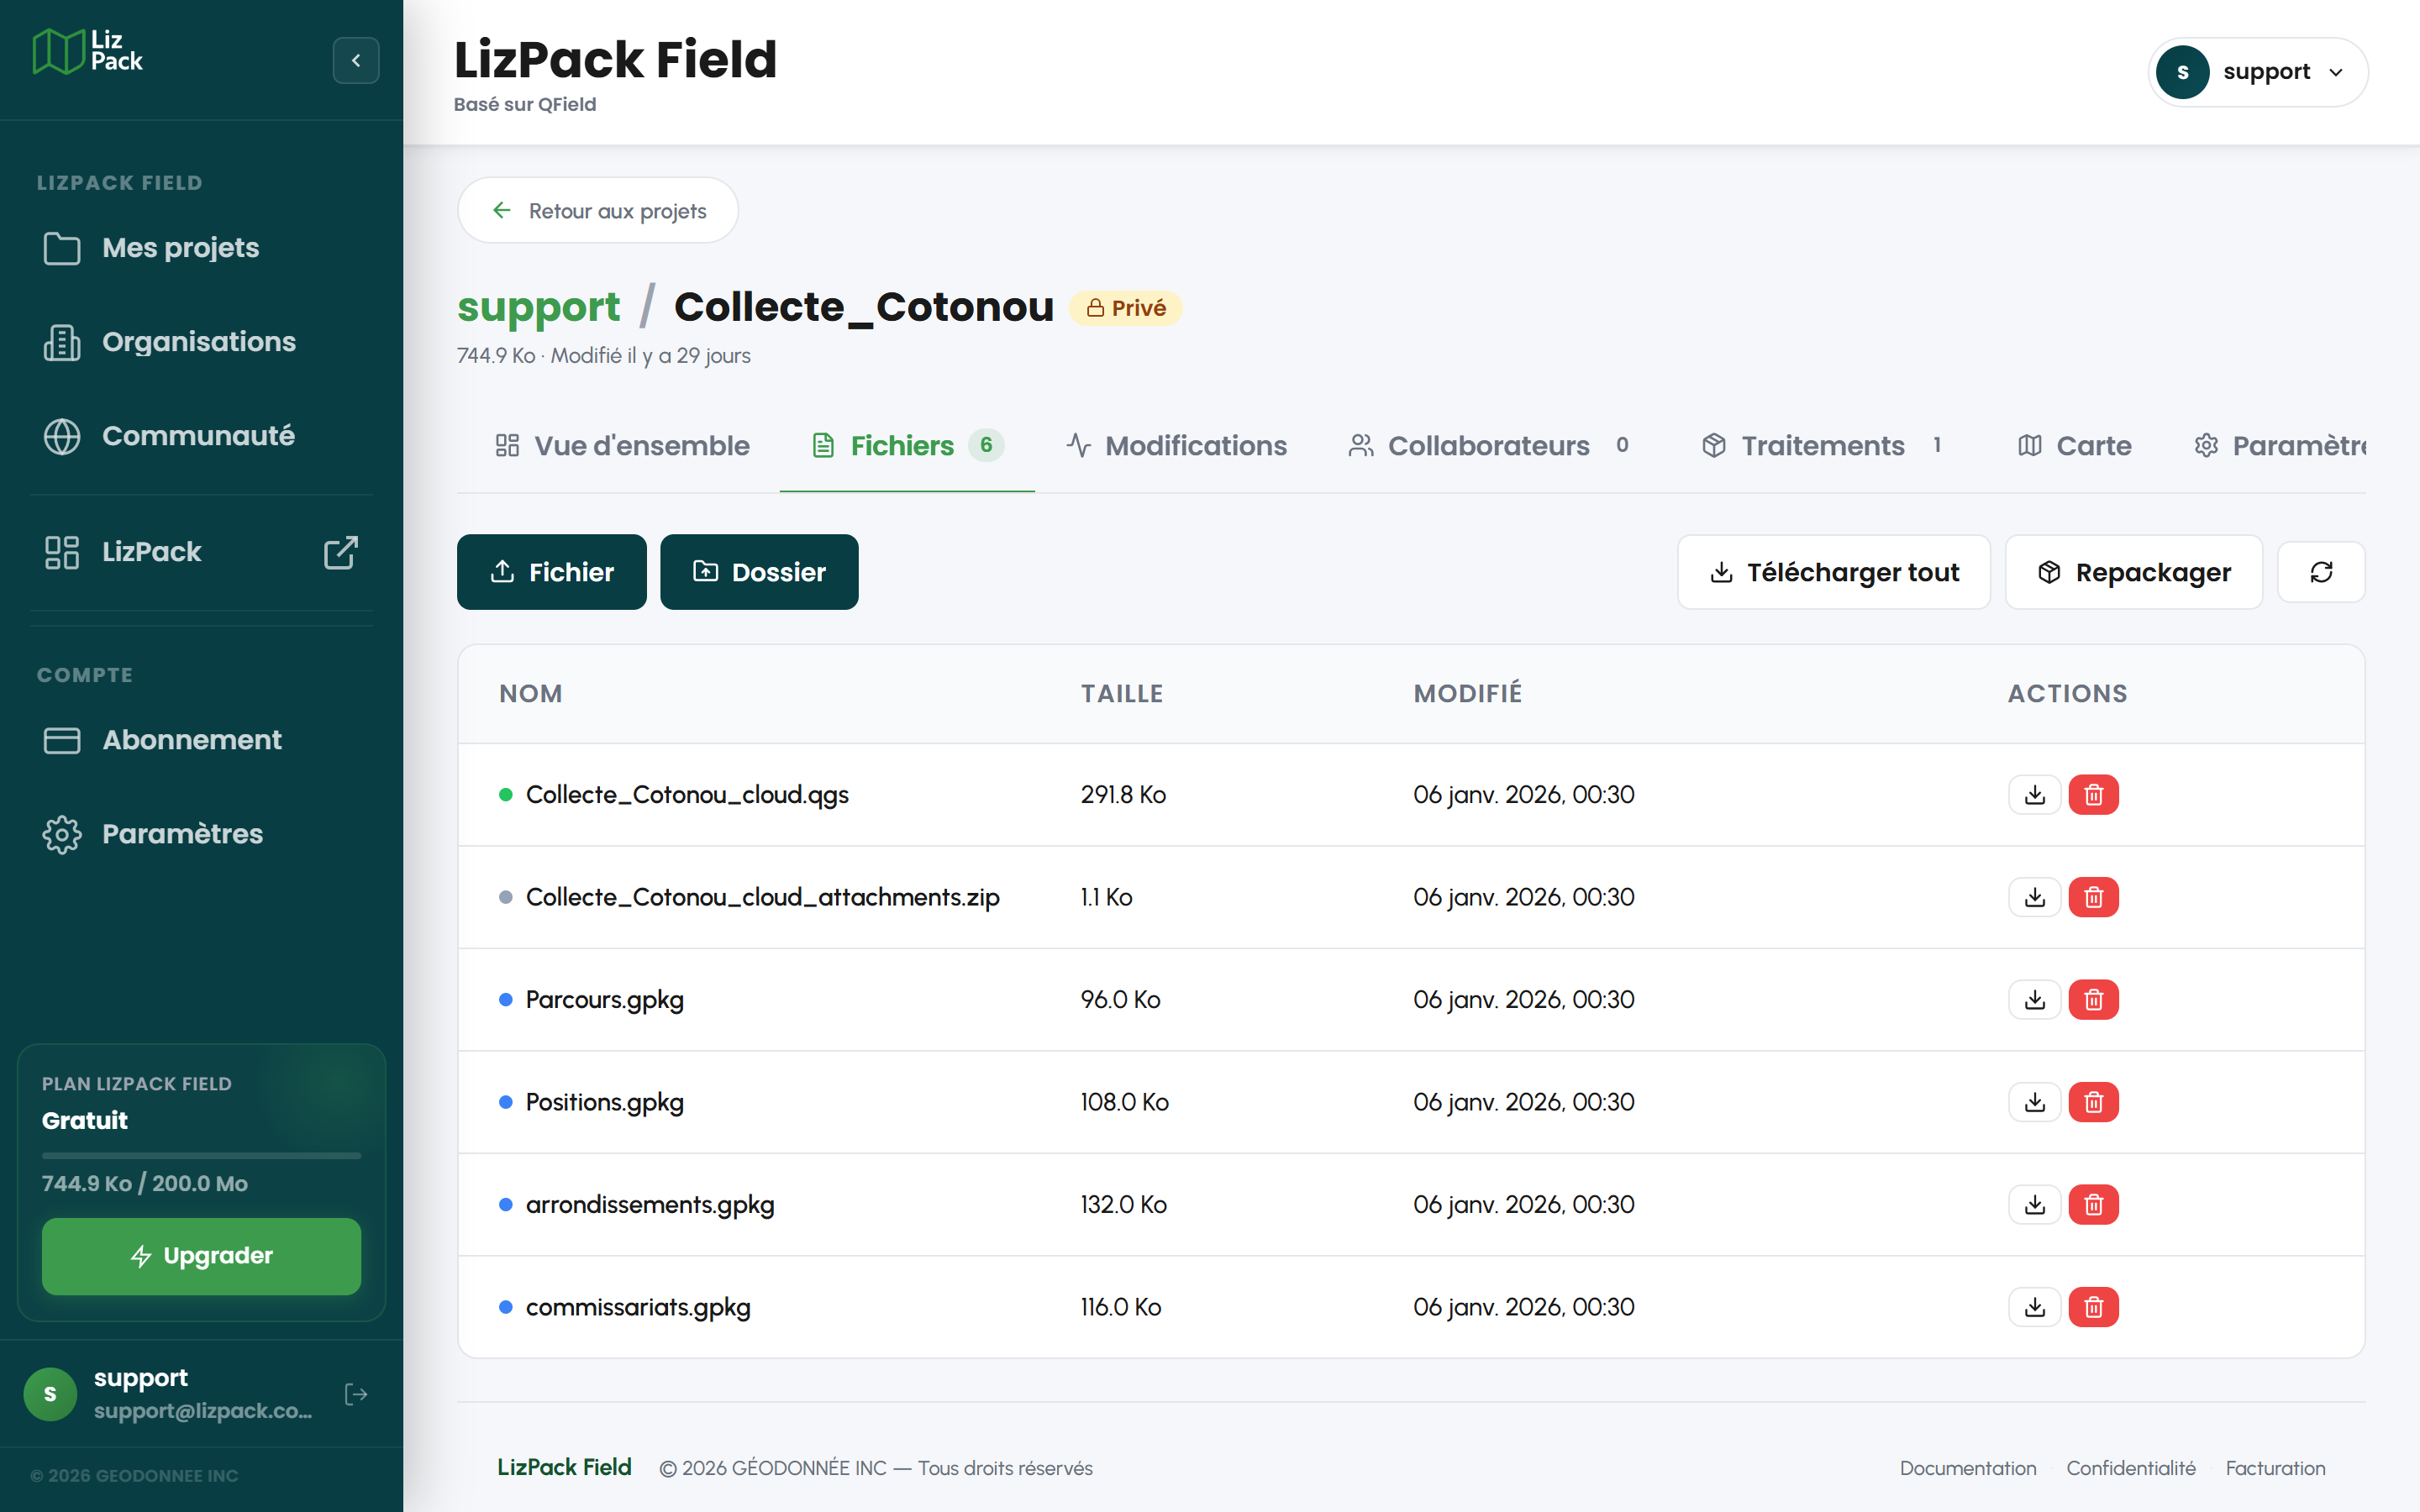Download commissariats.gpkg file
This screenshot has height=1512, width=2420.
pos(2035,1307)
